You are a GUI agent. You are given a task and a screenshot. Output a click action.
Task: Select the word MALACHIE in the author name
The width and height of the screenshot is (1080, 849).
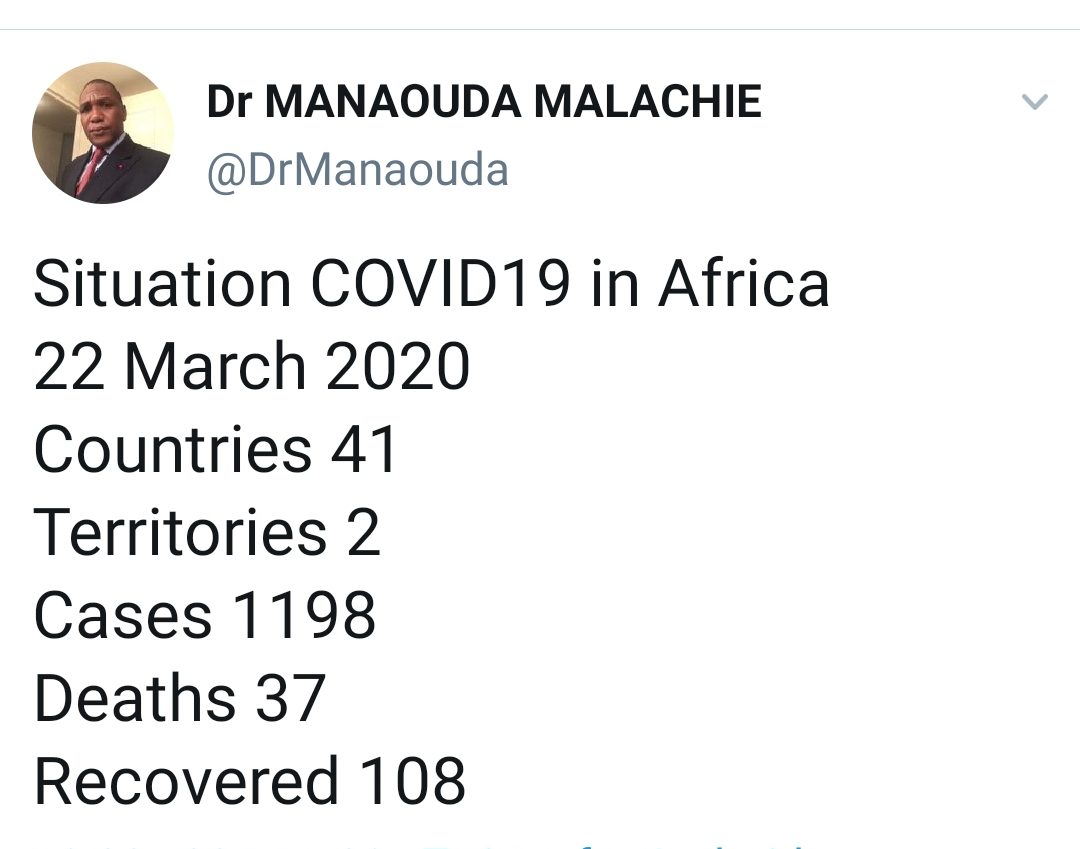647,102
